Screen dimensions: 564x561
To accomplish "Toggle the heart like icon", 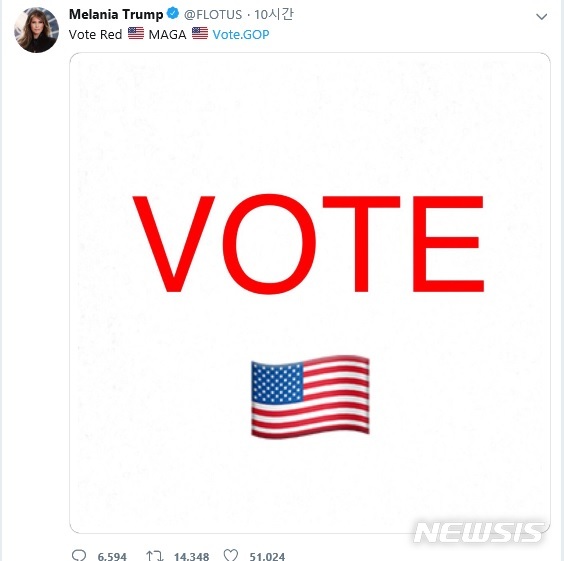I will point(231,555).
